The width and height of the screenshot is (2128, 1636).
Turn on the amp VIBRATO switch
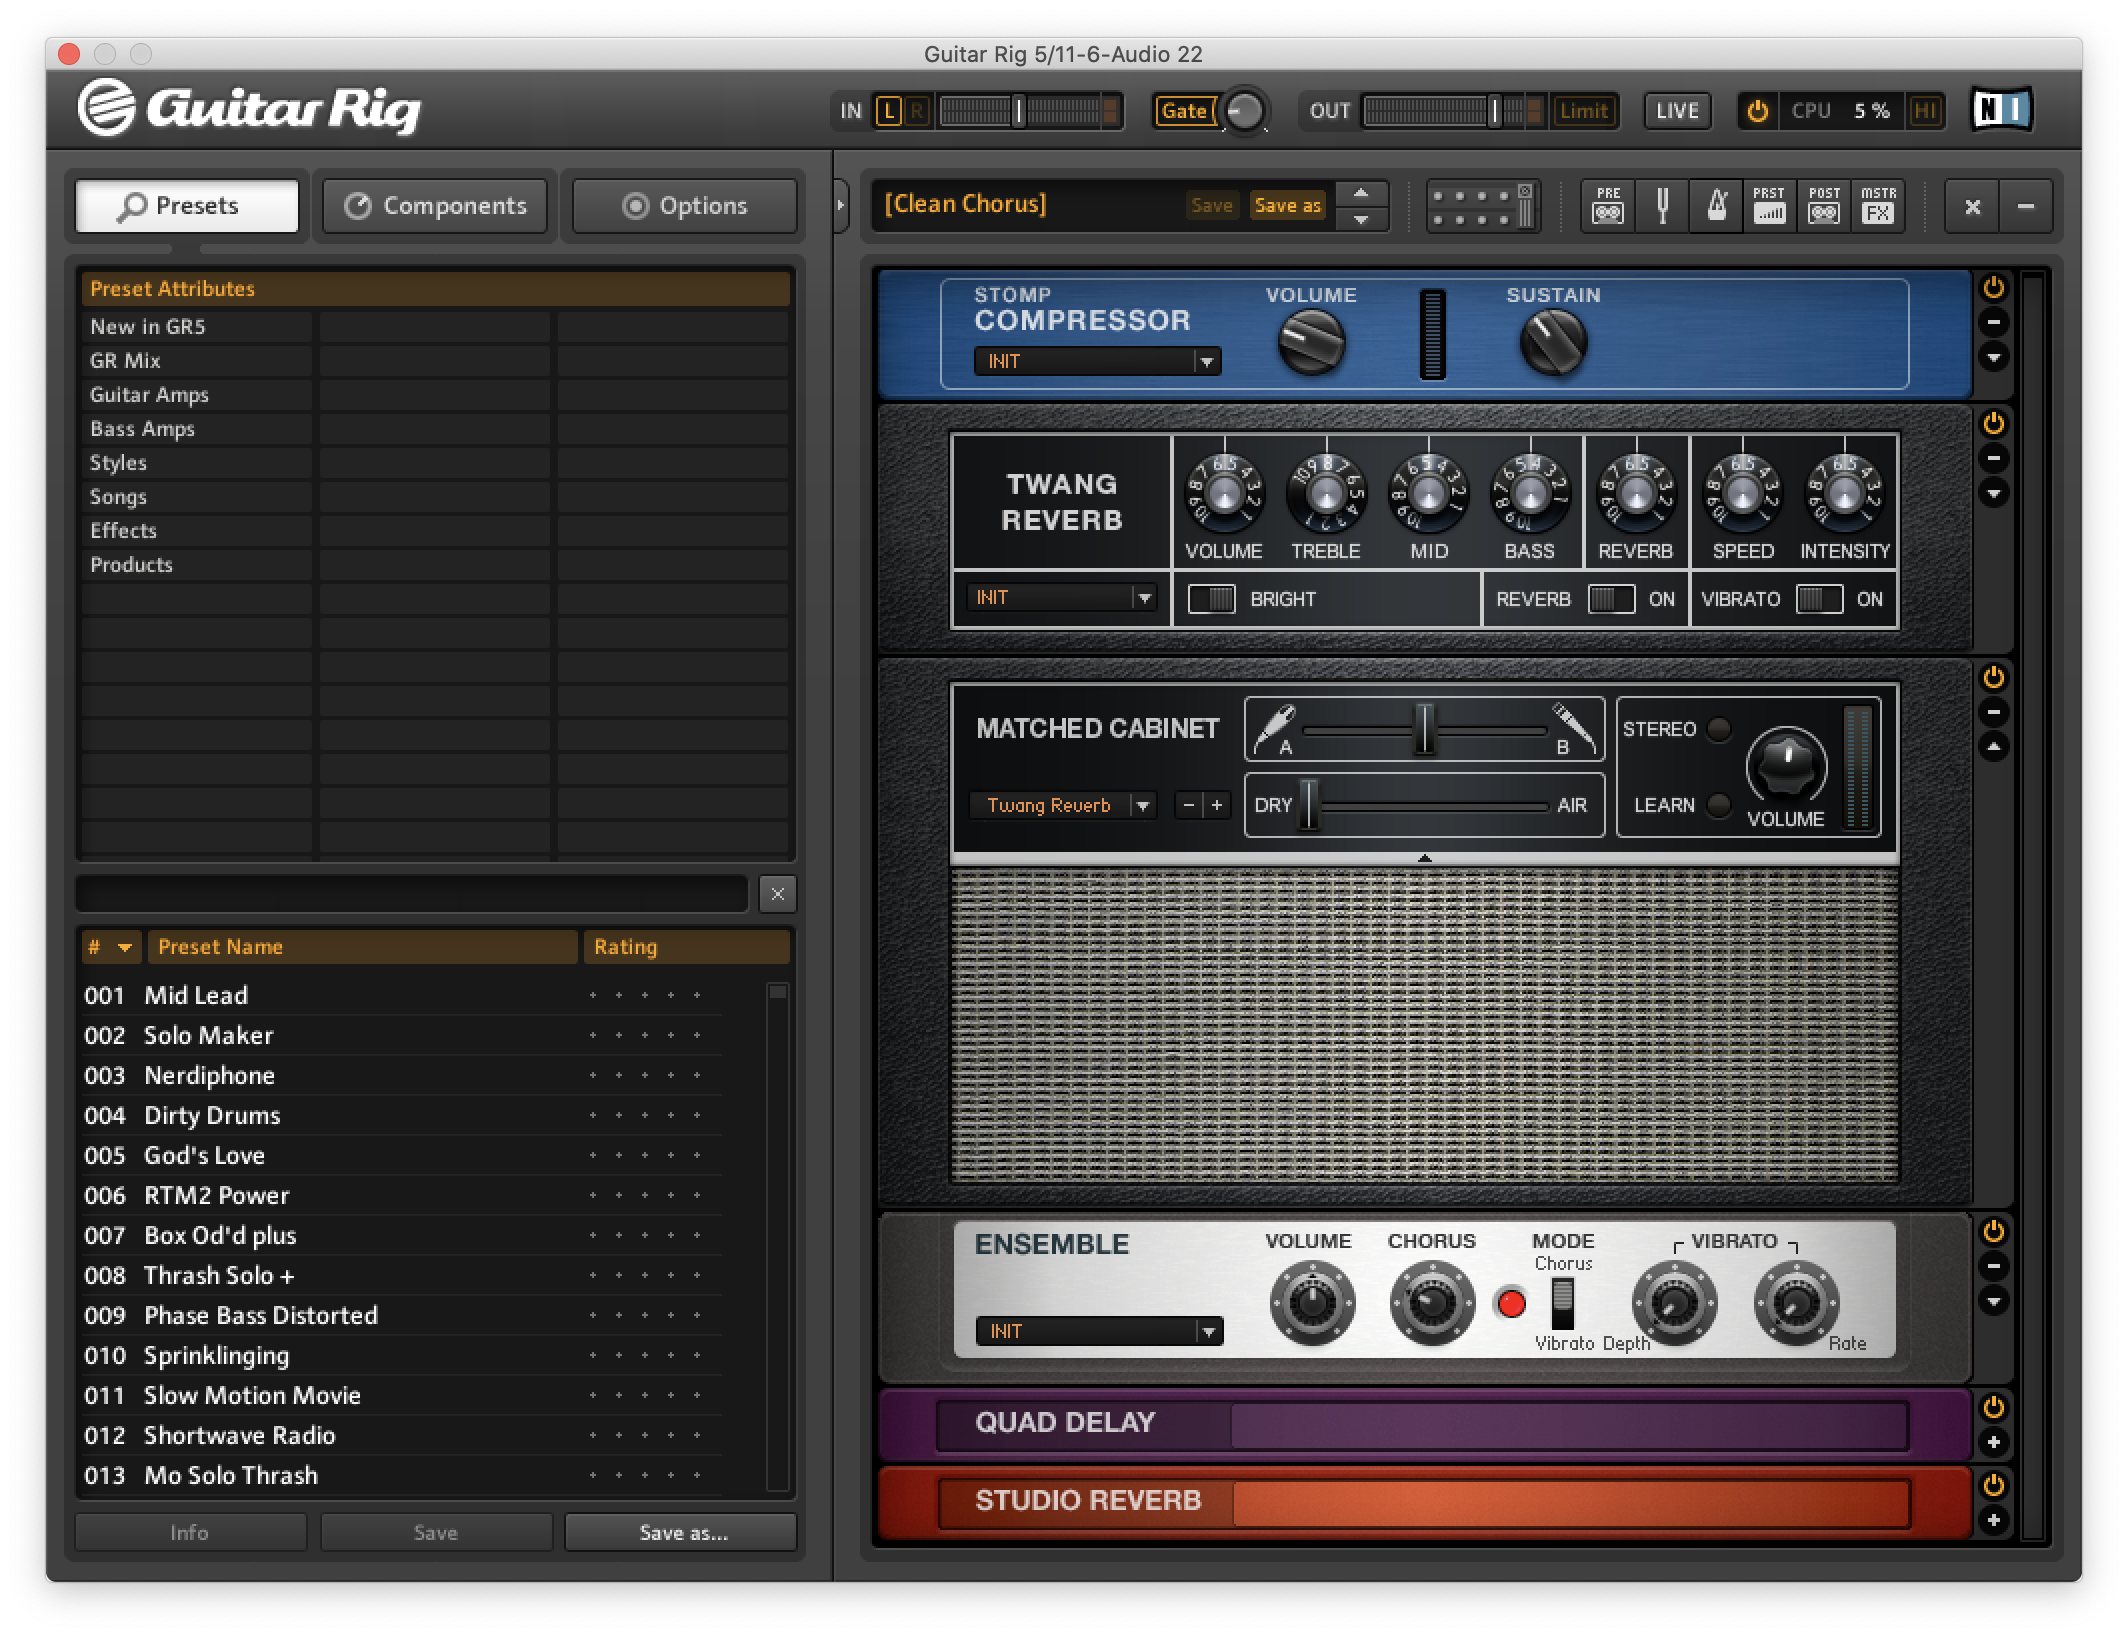[1818, 599]
